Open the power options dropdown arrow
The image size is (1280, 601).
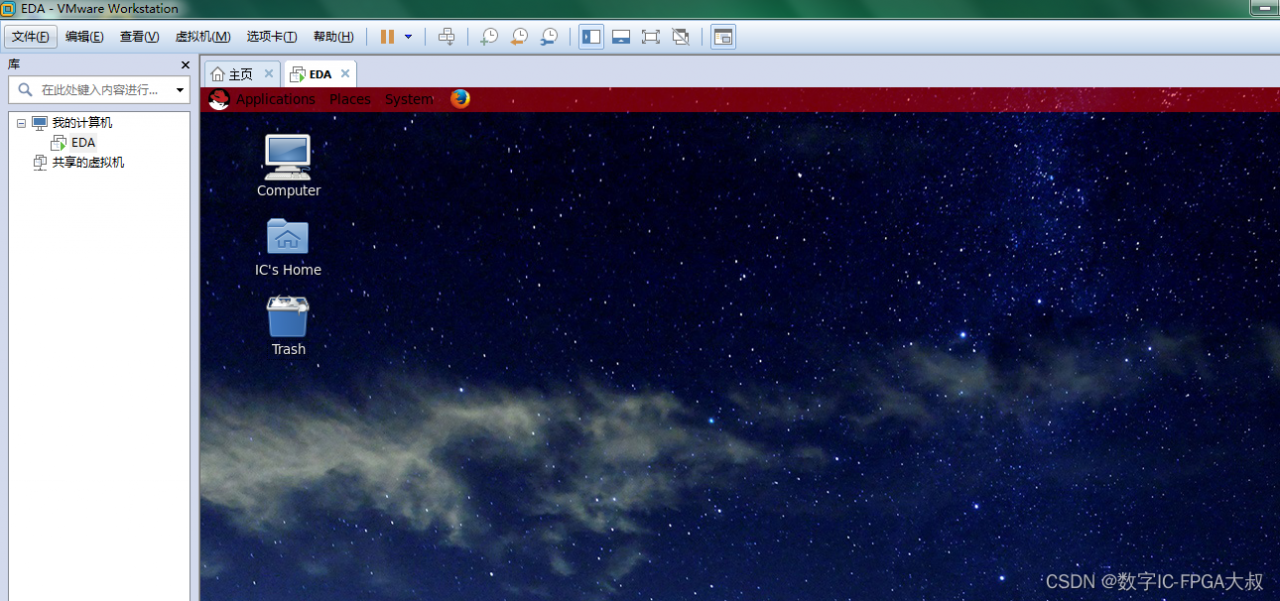[x=408, y=37]
